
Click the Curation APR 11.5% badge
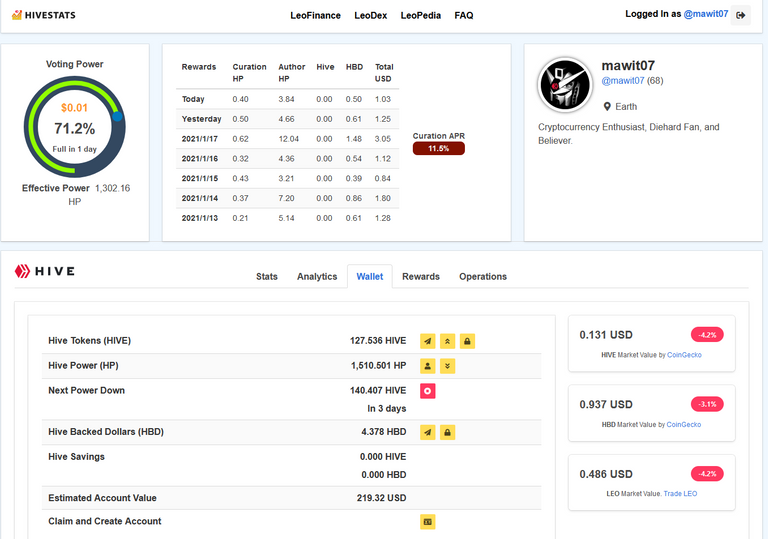click(x=438, y=148)
